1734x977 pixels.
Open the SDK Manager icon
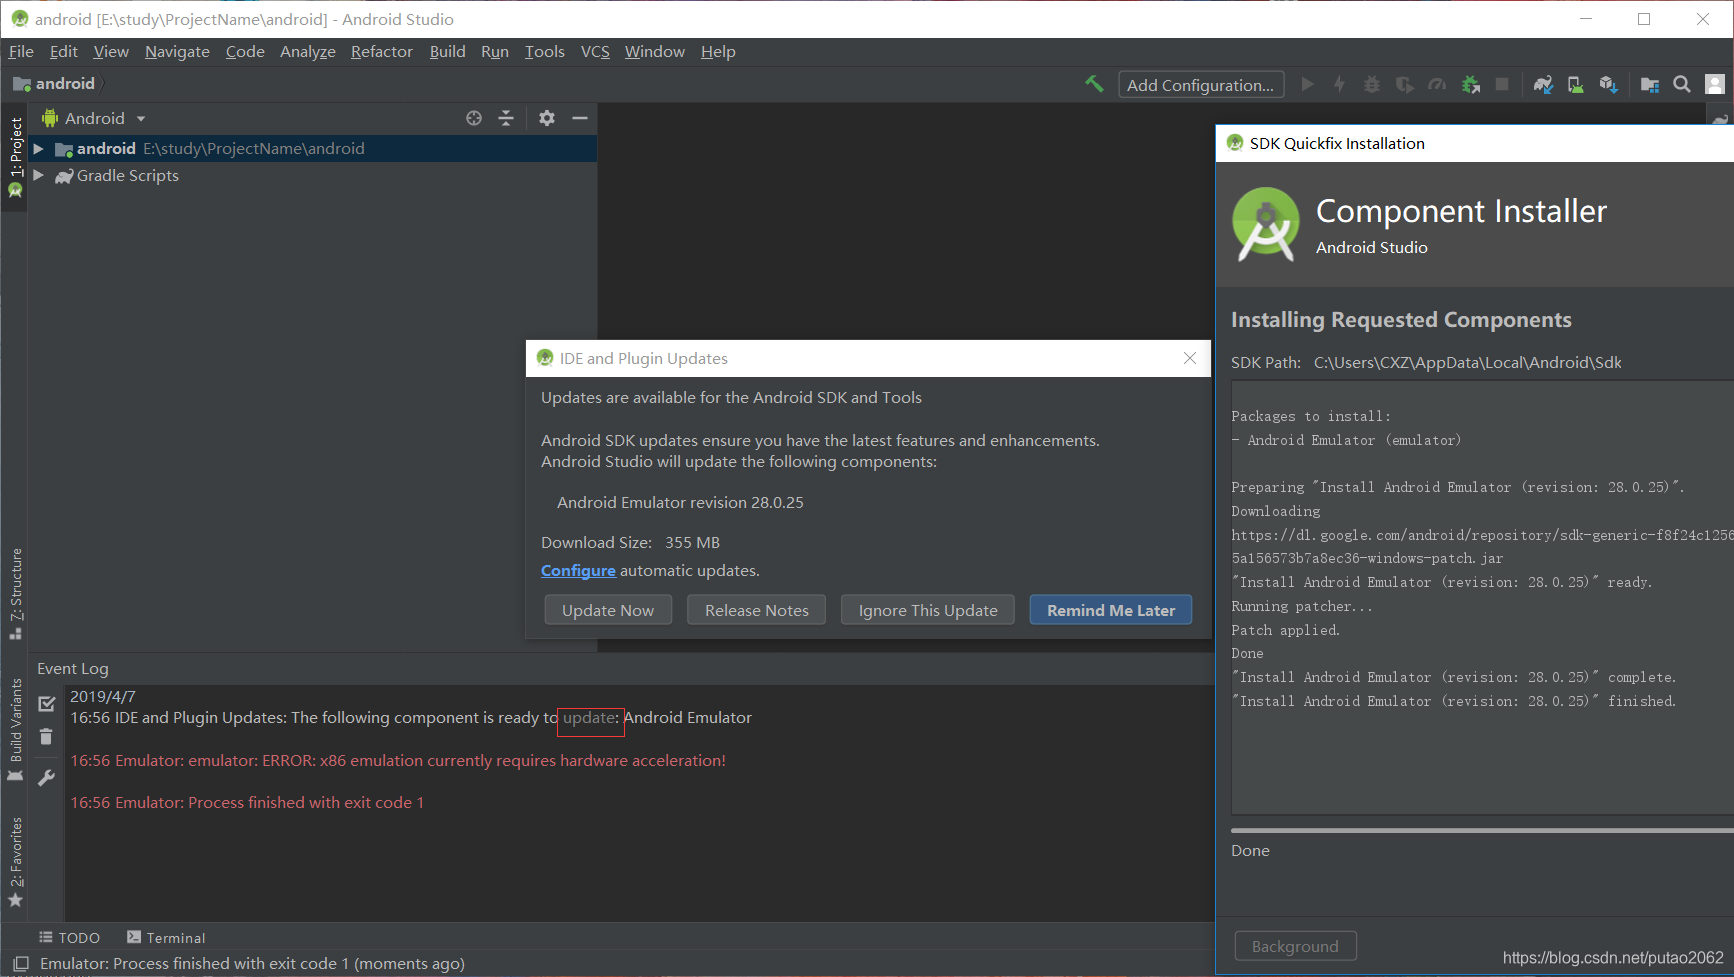(x=1608, y=85)
